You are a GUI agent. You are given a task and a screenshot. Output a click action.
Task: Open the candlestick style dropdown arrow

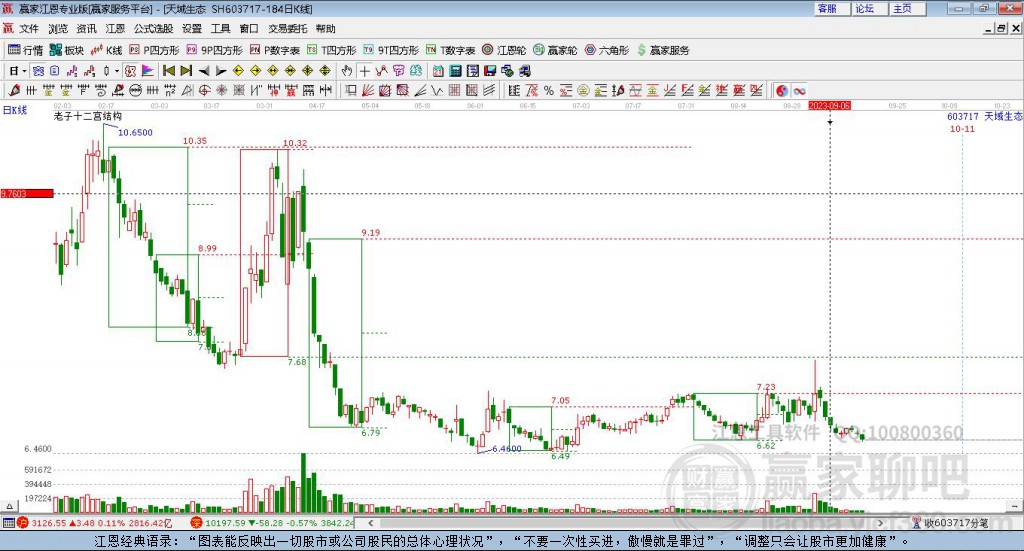(x=116, y=71)
